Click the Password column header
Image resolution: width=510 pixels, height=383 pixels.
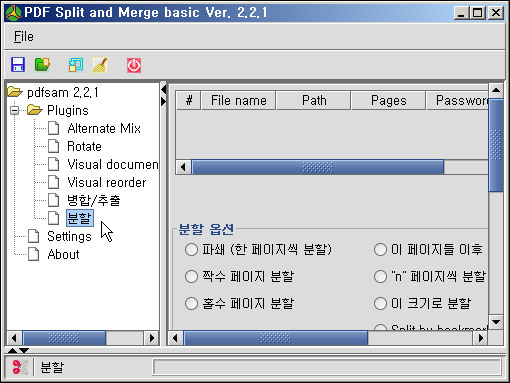point(457,100)
